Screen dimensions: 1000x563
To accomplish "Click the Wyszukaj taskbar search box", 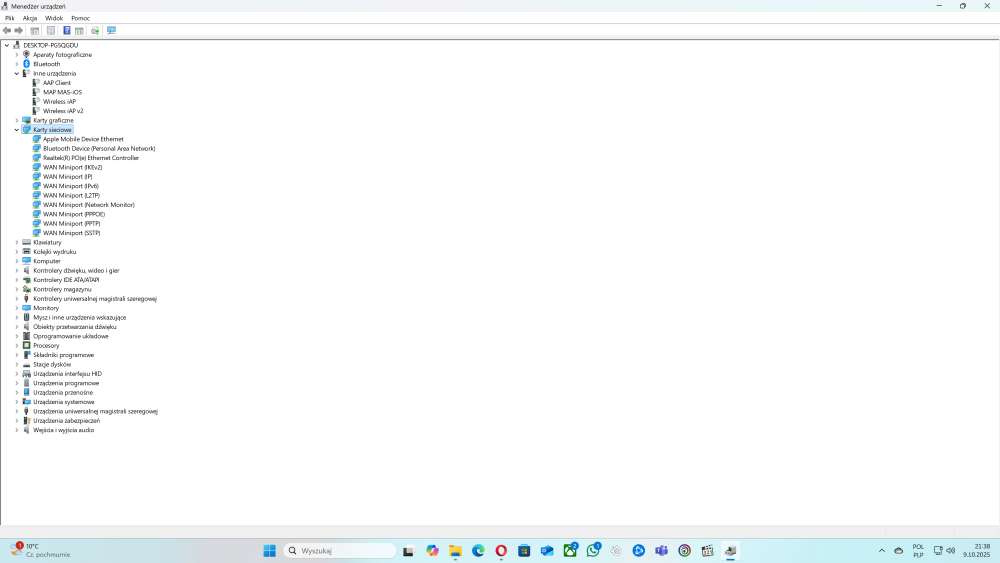I will coord(339,551).
